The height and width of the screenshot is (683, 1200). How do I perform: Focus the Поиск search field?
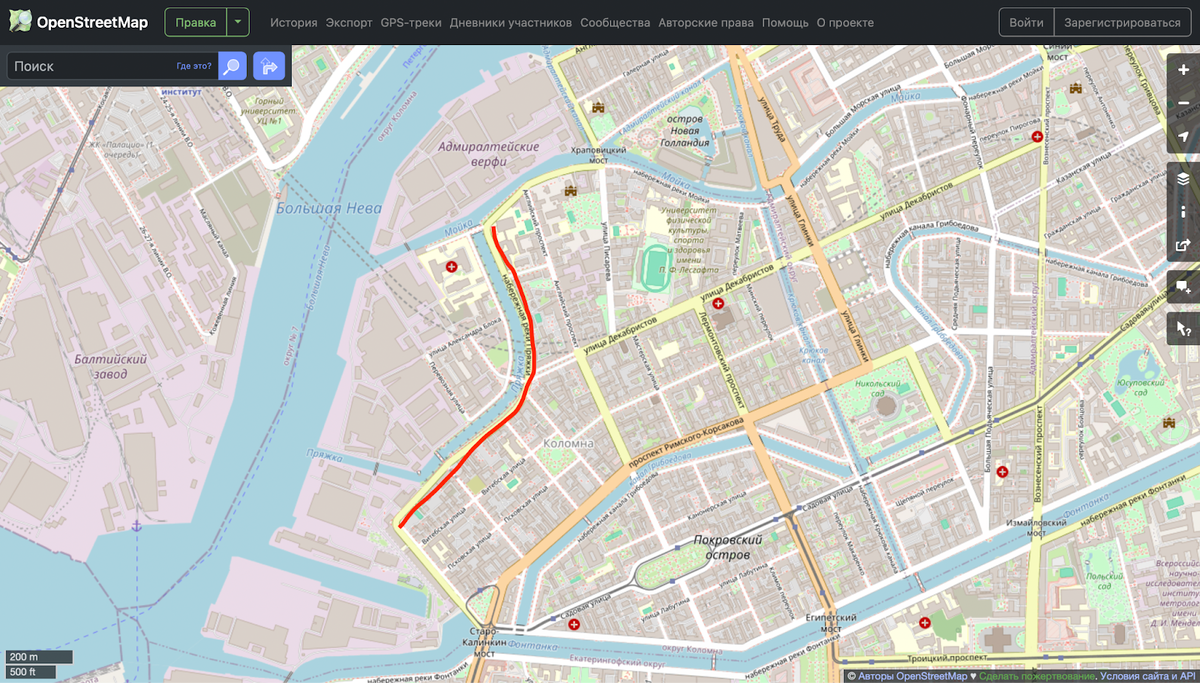pos(112,66)
